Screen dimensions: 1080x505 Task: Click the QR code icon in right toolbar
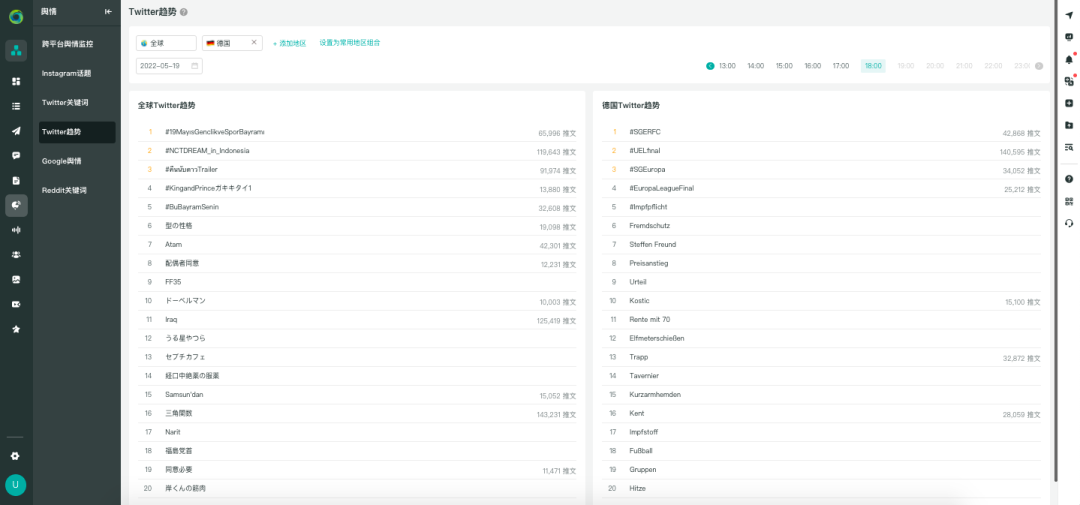tap(1069, 201)
